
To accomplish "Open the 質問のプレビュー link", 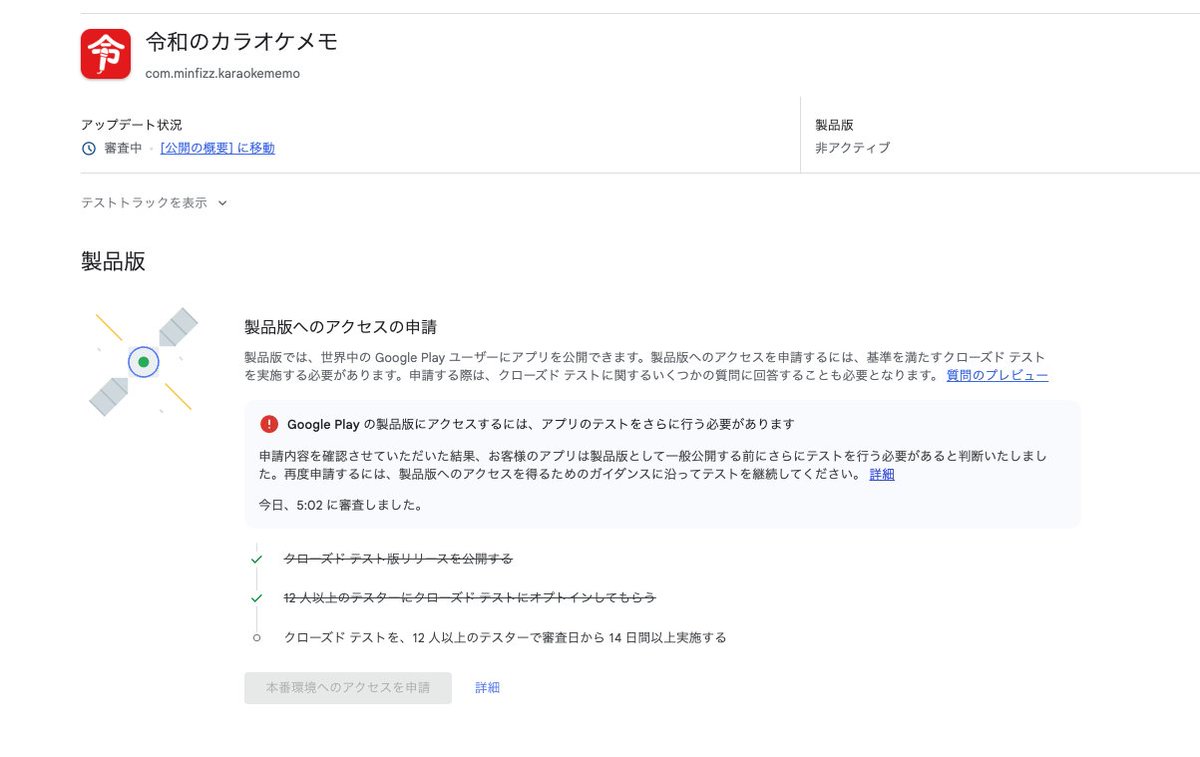I will coord(997,375).
